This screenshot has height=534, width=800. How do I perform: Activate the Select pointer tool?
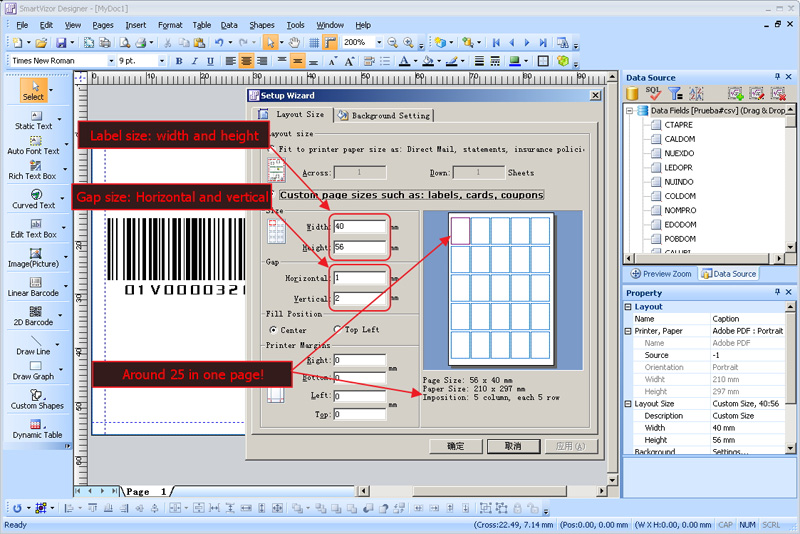pos(34,90)
